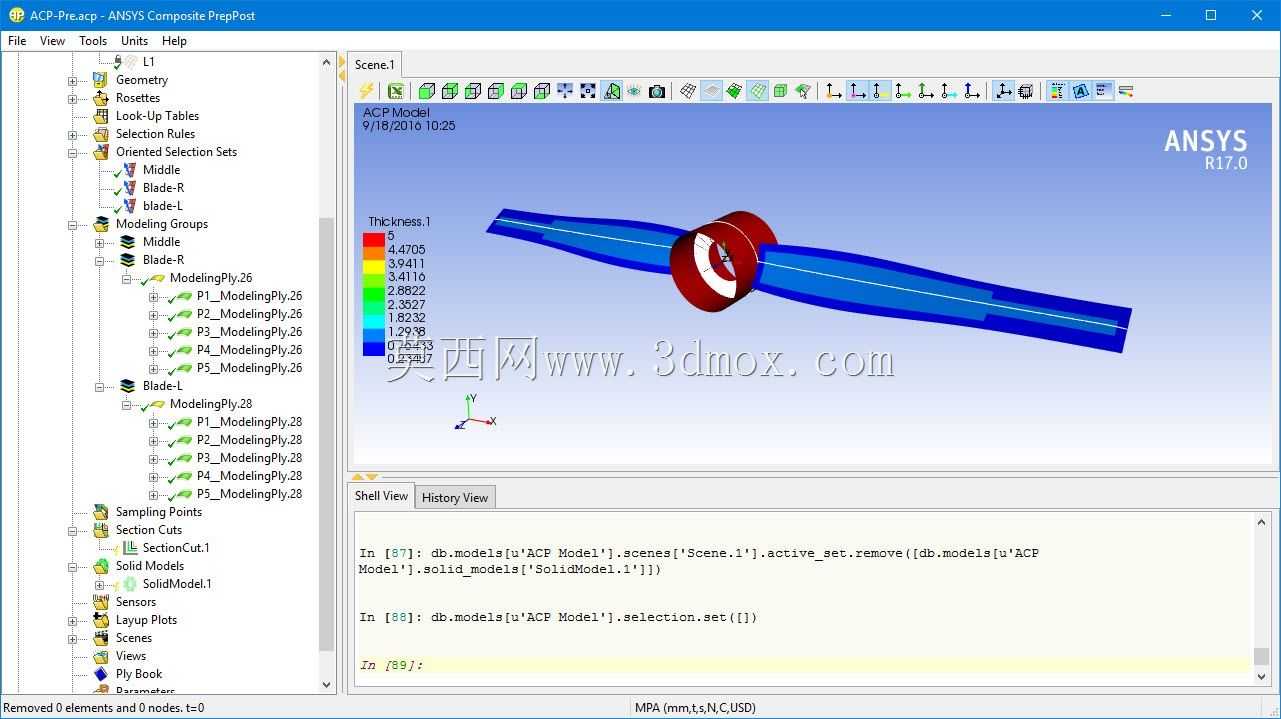Toggle the mesh wireframe display icon
Image resolution: width=1281 pixels, height=719 pixels.
(x=688, y=91)
